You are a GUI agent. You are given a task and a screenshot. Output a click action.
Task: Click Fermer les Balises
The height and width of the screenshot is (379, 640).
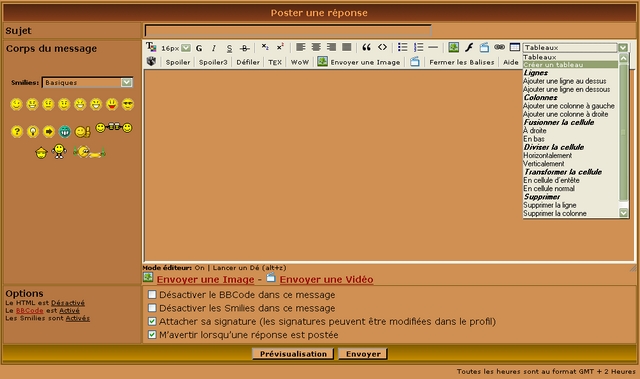click(462, 62)
